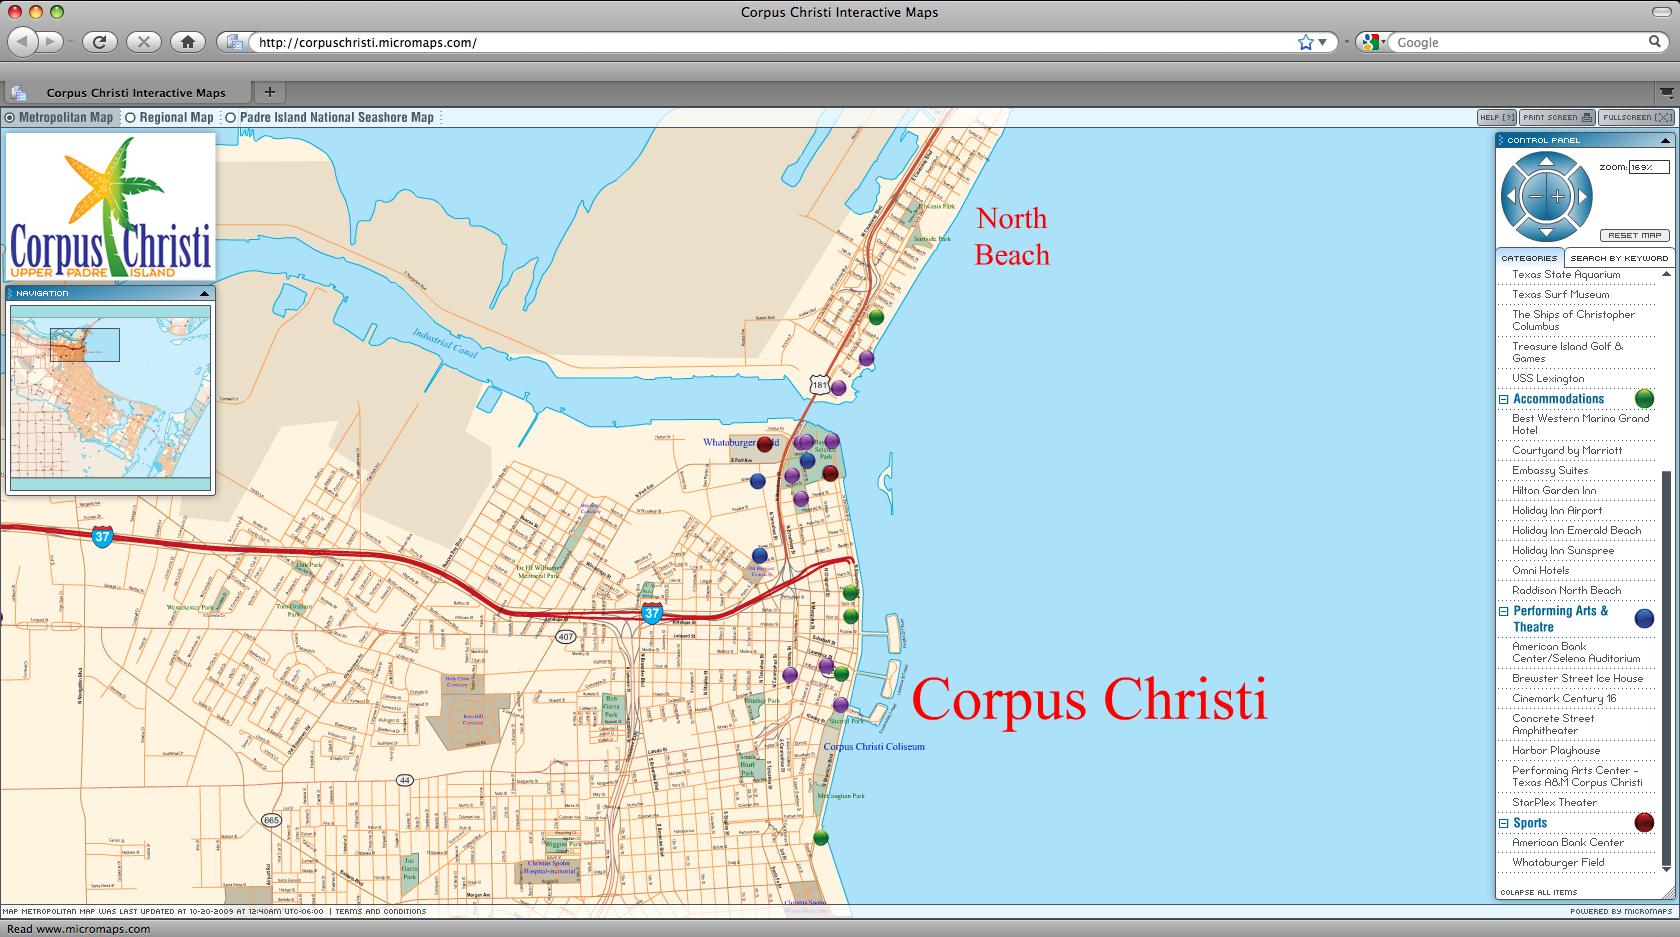
Task: Click the zoom percentage input field
Action: coord(1648,167)
